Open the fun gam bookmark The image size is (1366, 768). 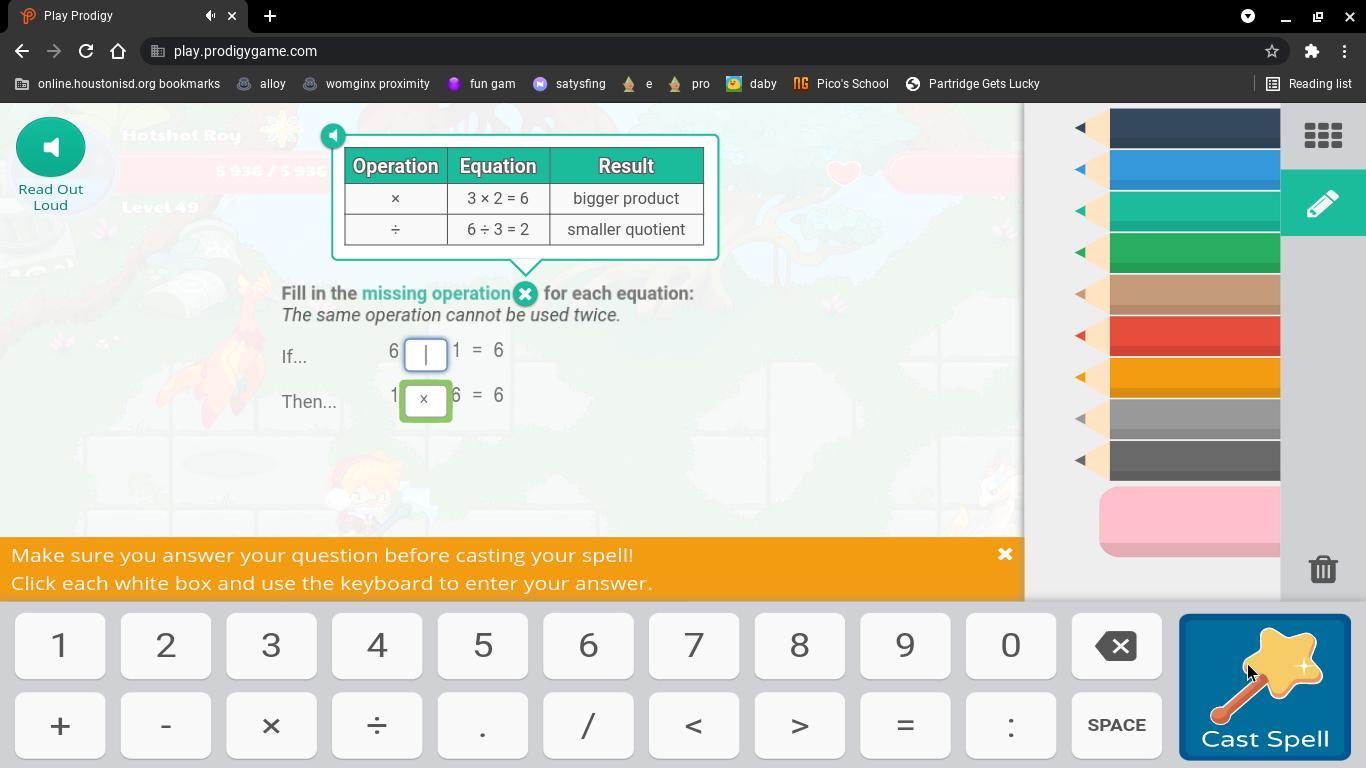point(481,84)
